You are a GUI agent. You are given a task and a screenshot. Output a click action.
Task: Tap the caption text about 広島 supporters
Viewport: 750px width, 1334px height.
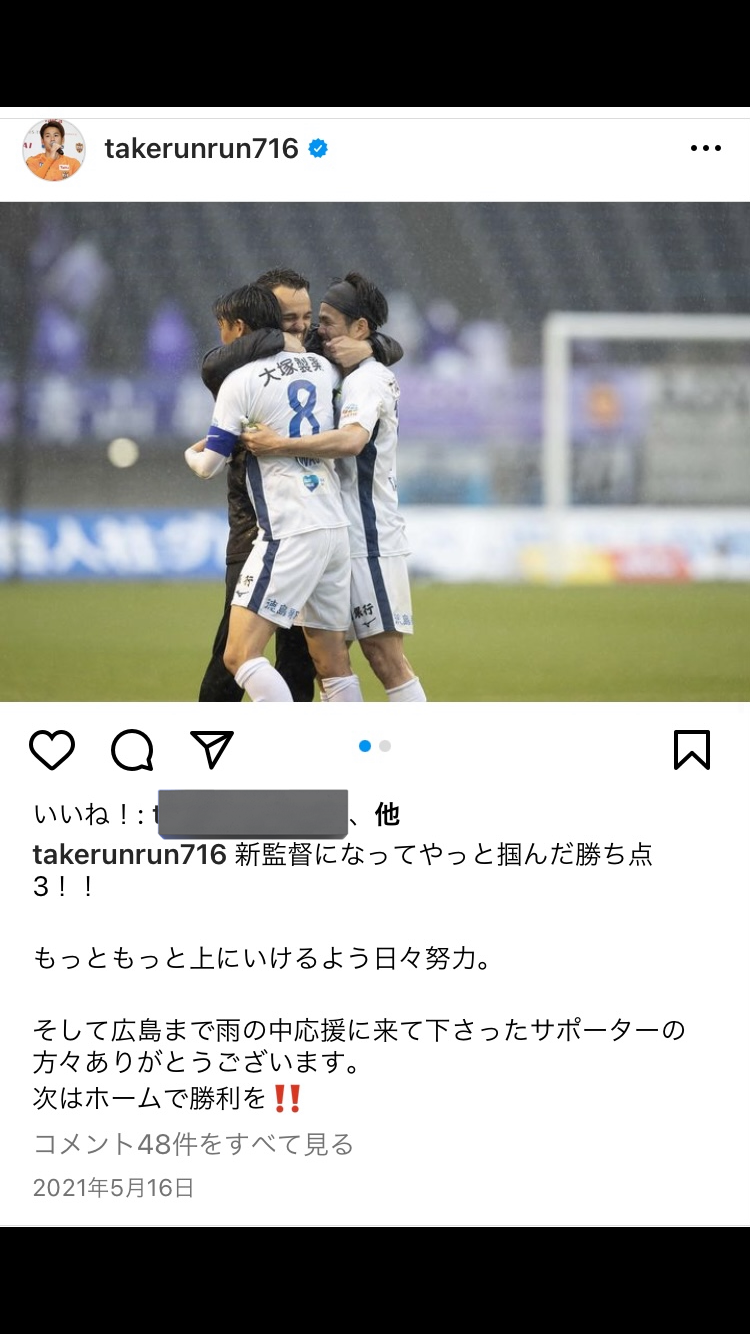tap(359, 1046)
